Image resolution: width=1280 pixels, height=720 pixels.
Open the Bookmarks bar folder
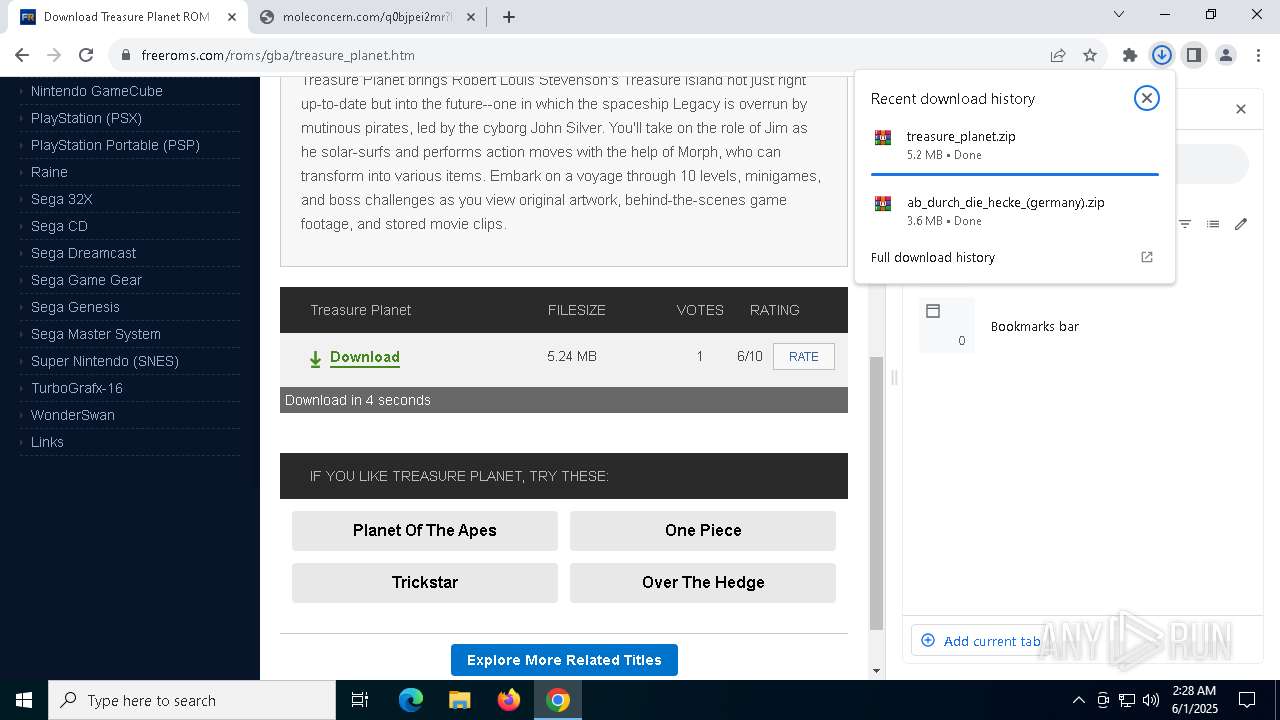pyautogui.click(x=1034, y=326)
